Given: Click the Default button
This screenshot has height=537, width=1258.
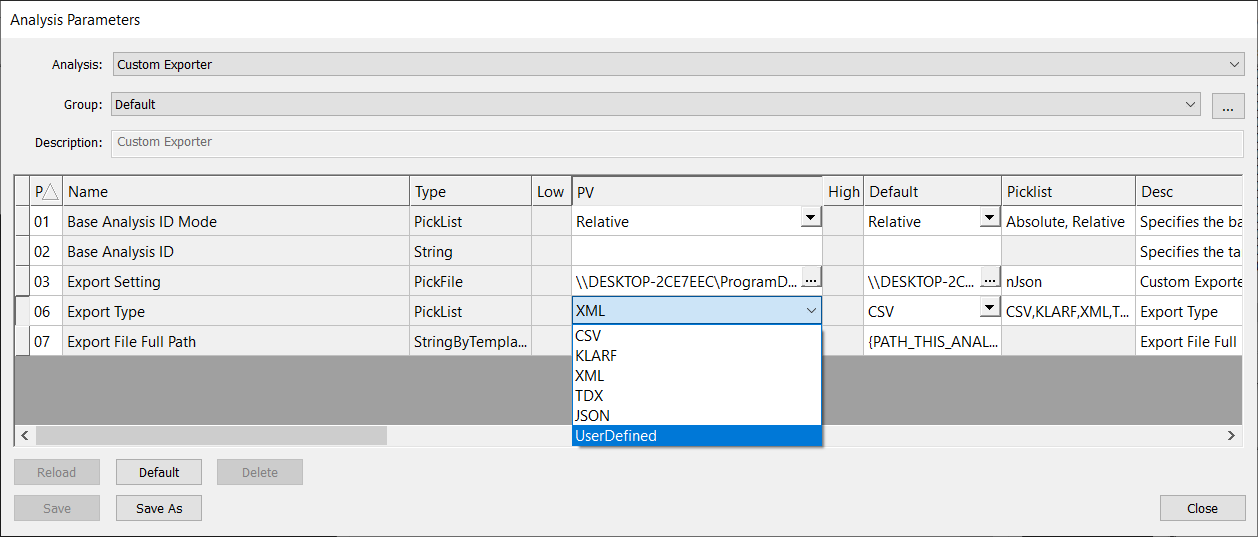Looking at the screenshot, I should [159, 472].
